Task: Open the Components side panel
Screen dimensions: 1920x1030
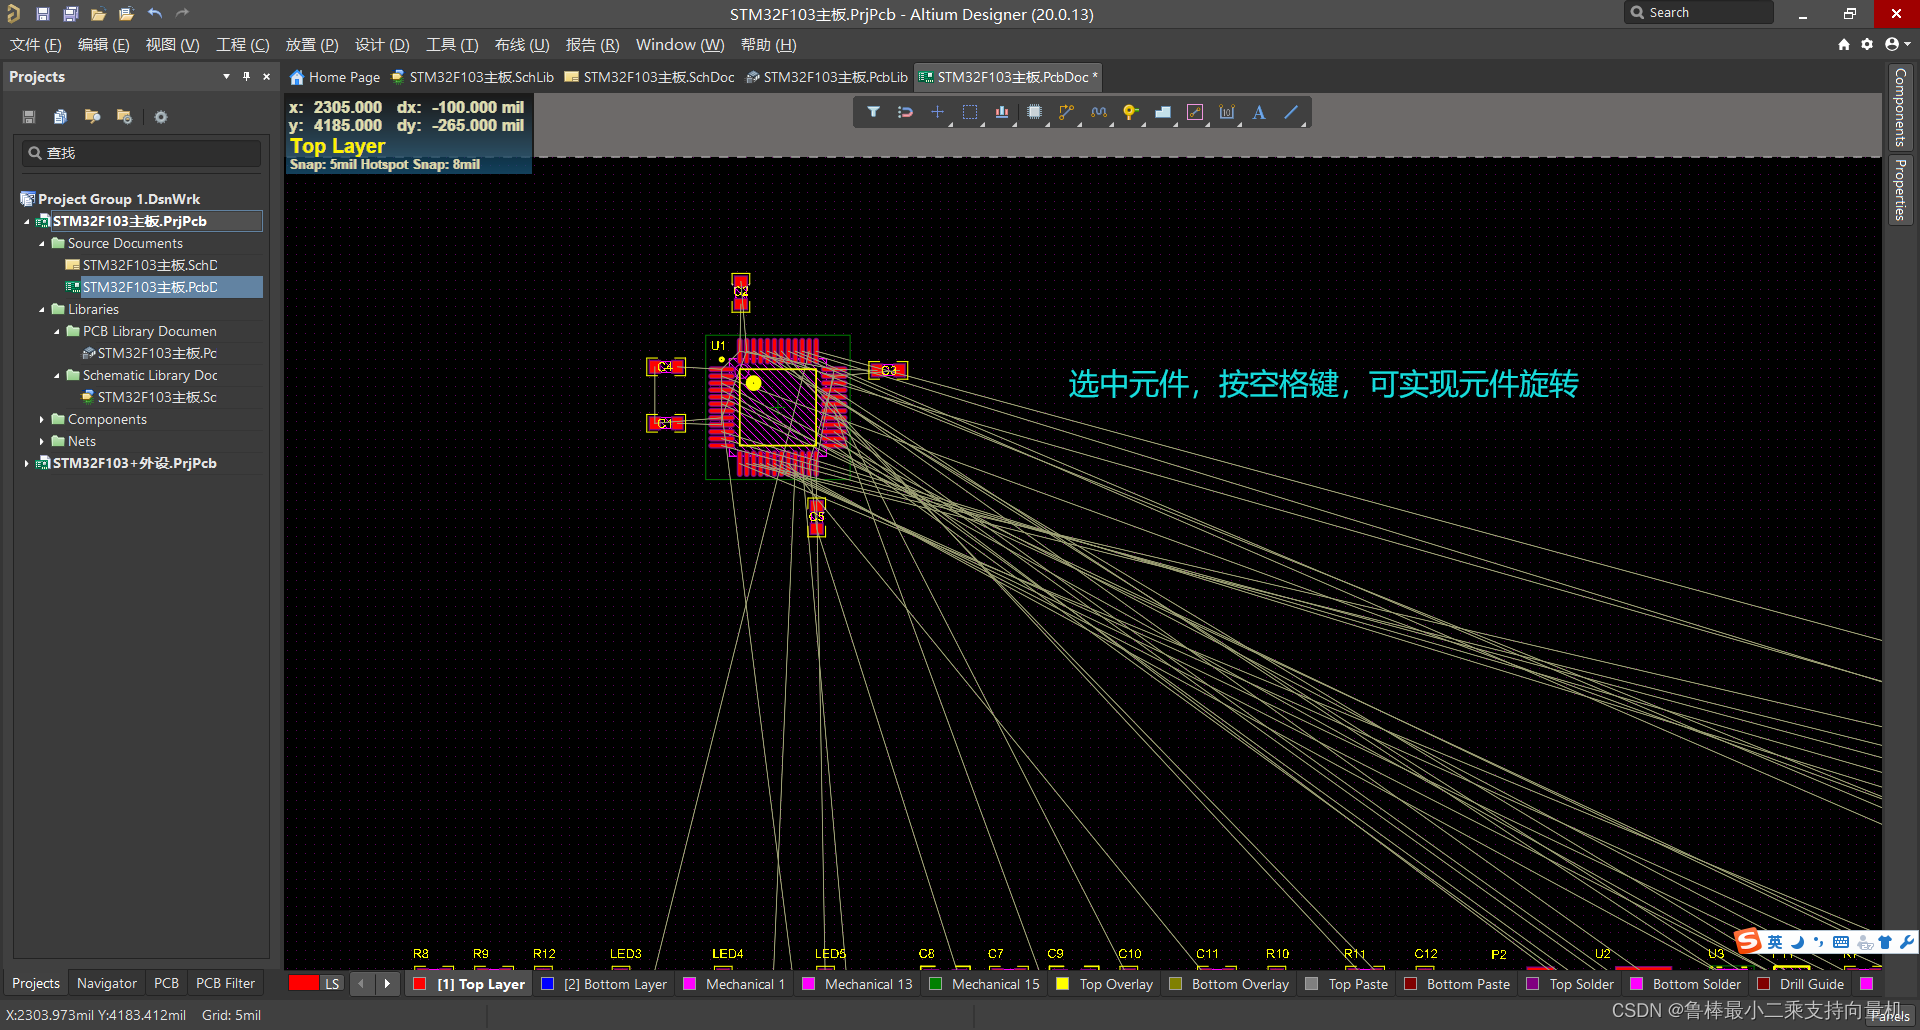Action: point(1900,107)
